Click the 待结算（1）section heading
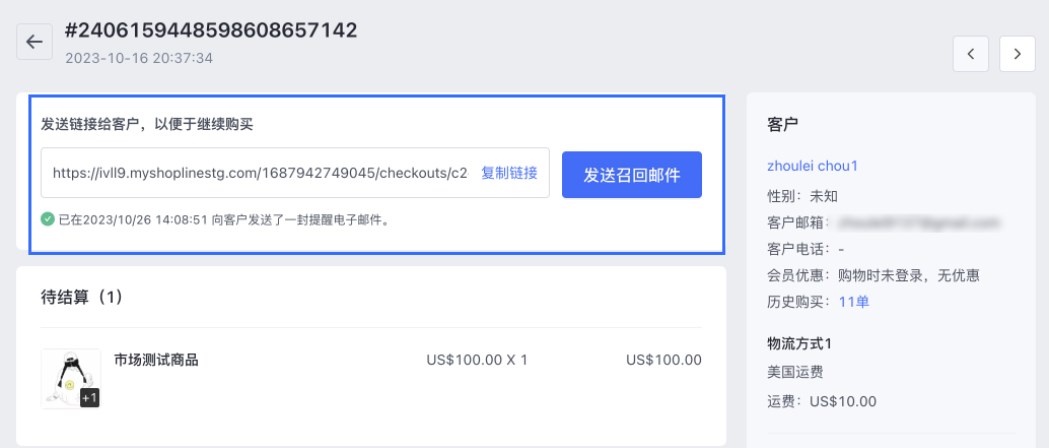 82,297
